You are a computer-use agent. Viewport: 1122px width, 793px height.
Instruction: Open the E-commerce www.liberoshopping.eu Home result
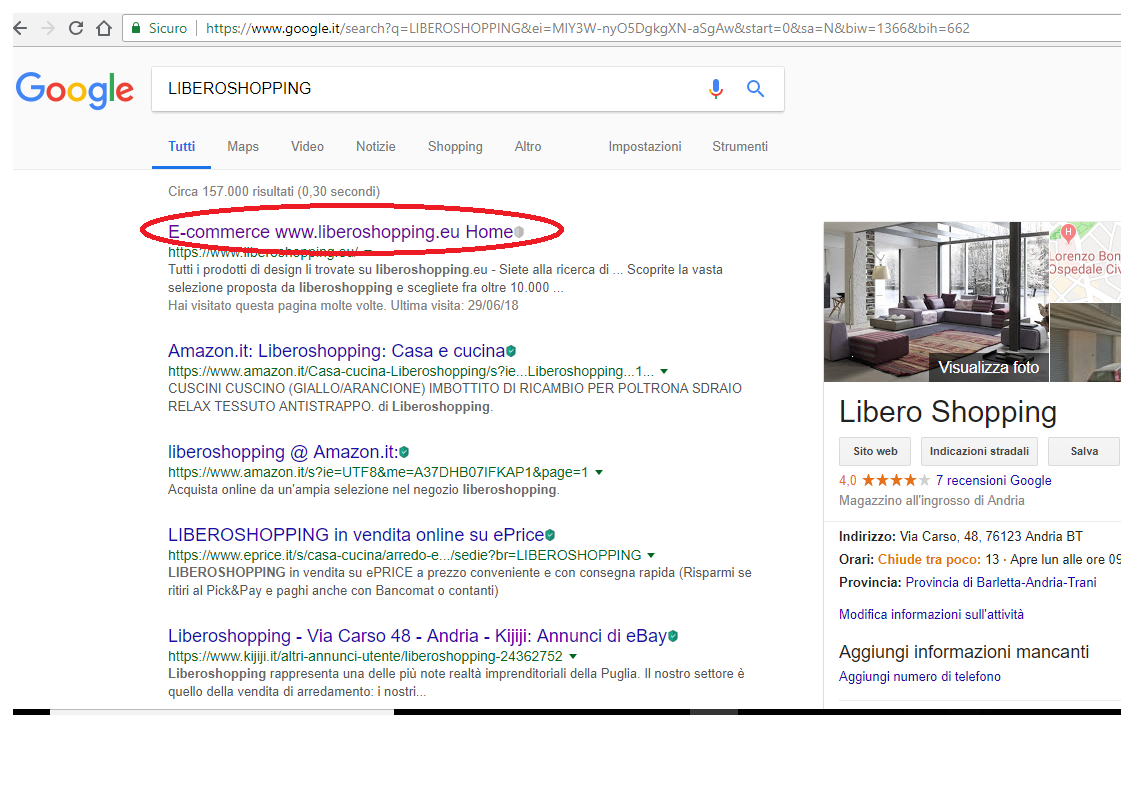click(341, 232)
